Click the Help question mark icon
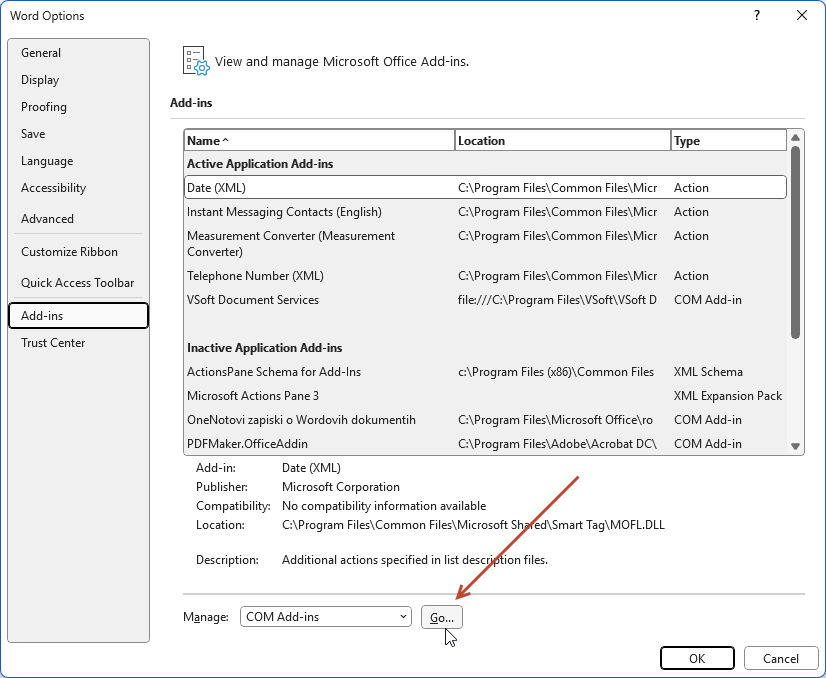This screenshot has width=826, height=678. 757,15
